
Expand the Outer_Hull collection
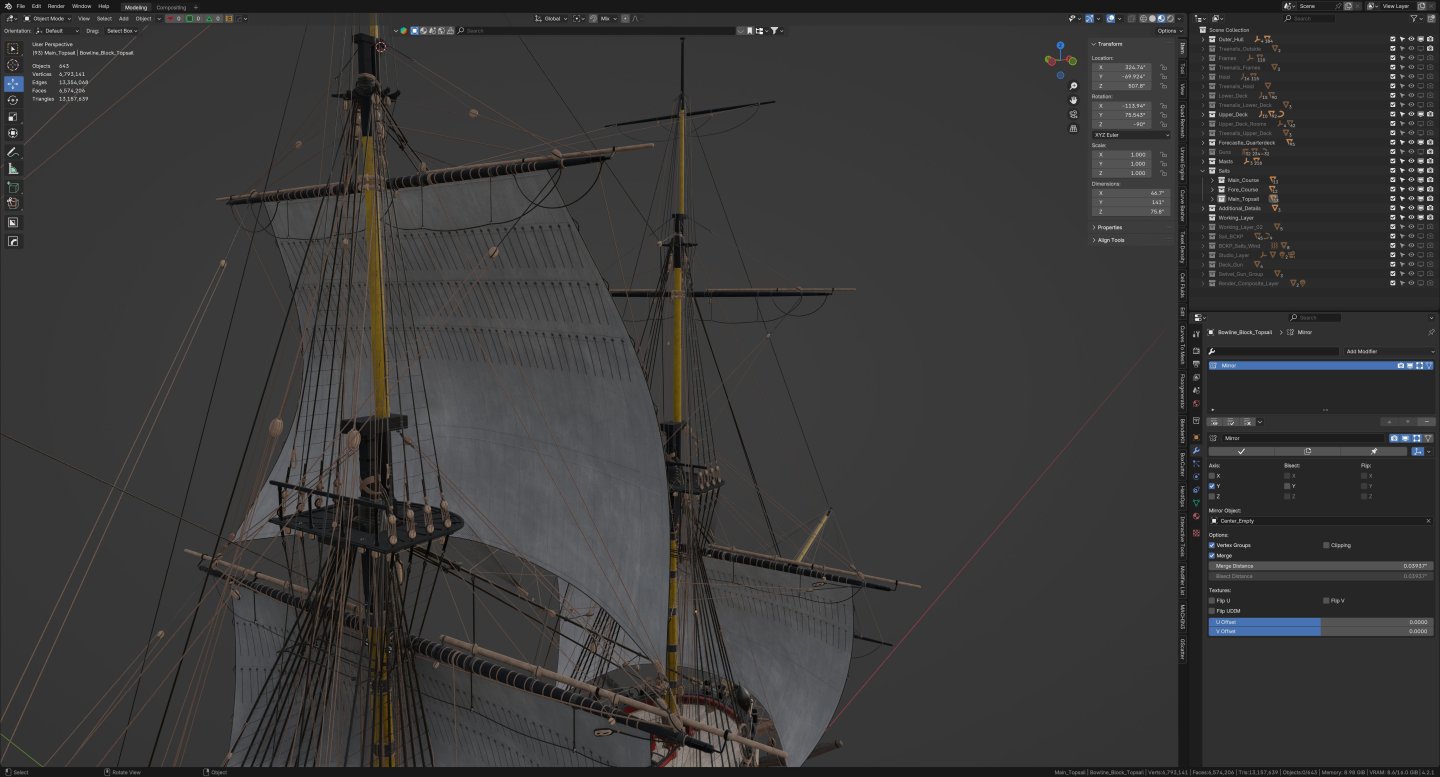pyautogui.click(x=1204, y=39)
